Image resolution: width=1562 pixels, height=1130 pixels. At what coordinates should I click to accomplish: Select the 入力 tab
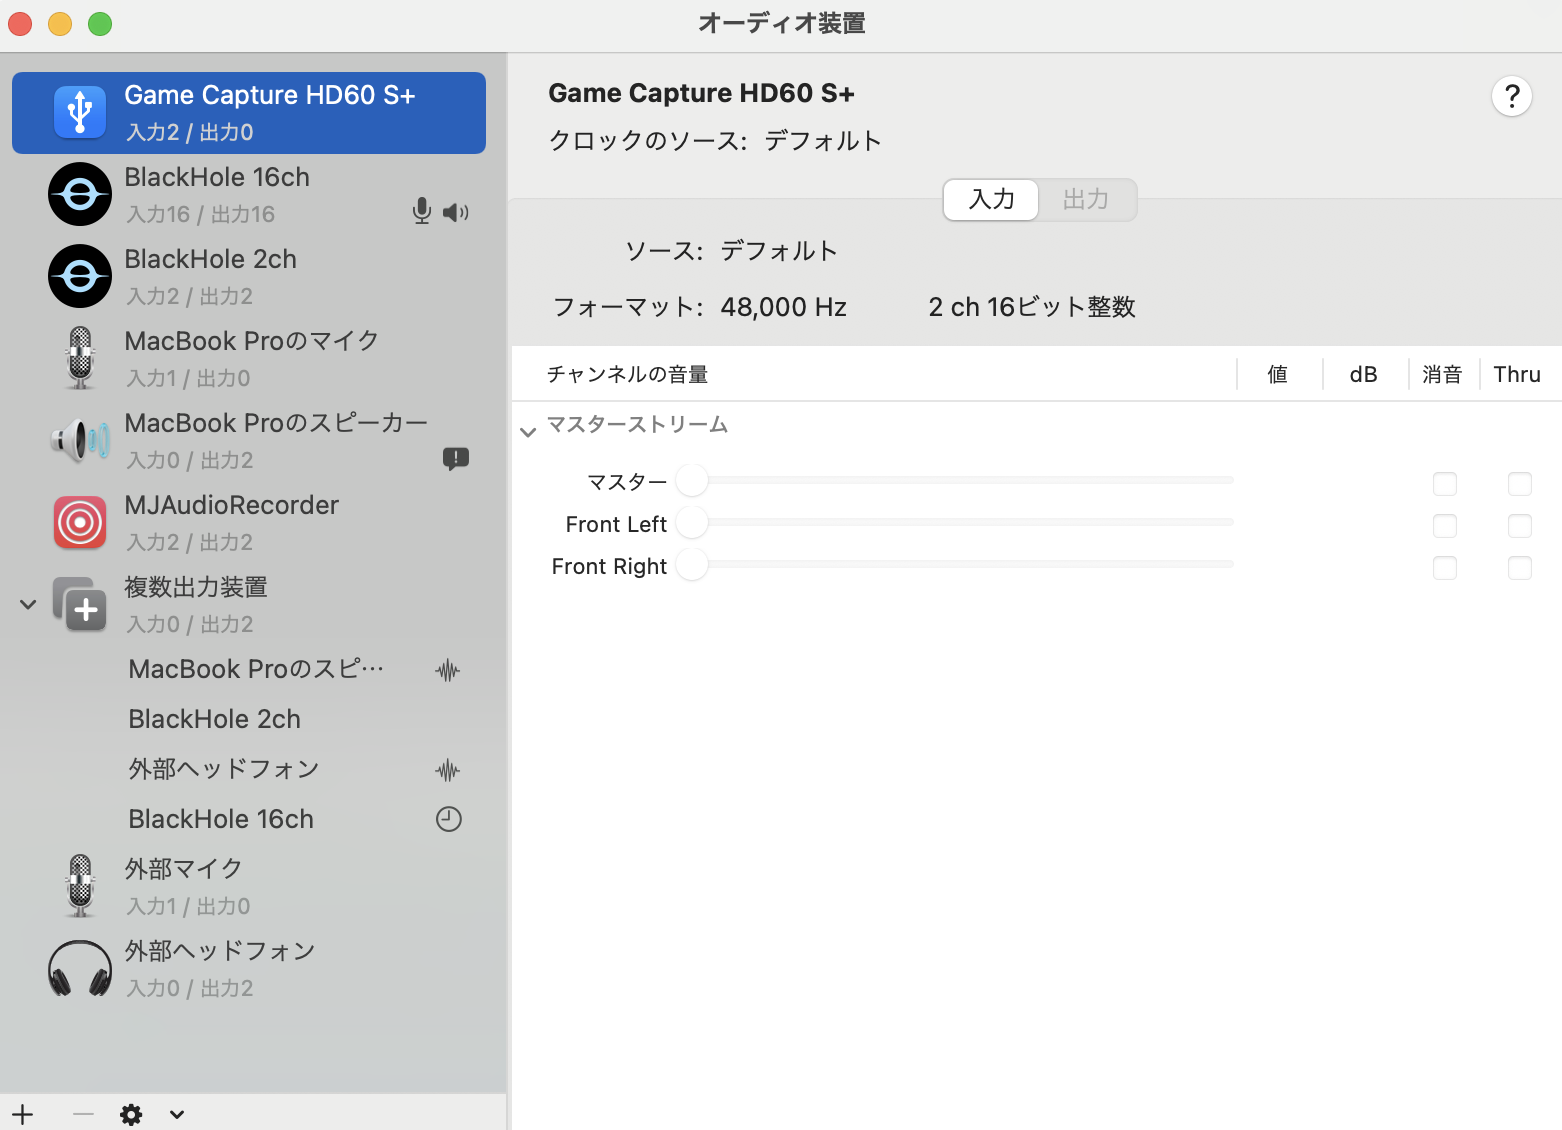tap(991, 200)
